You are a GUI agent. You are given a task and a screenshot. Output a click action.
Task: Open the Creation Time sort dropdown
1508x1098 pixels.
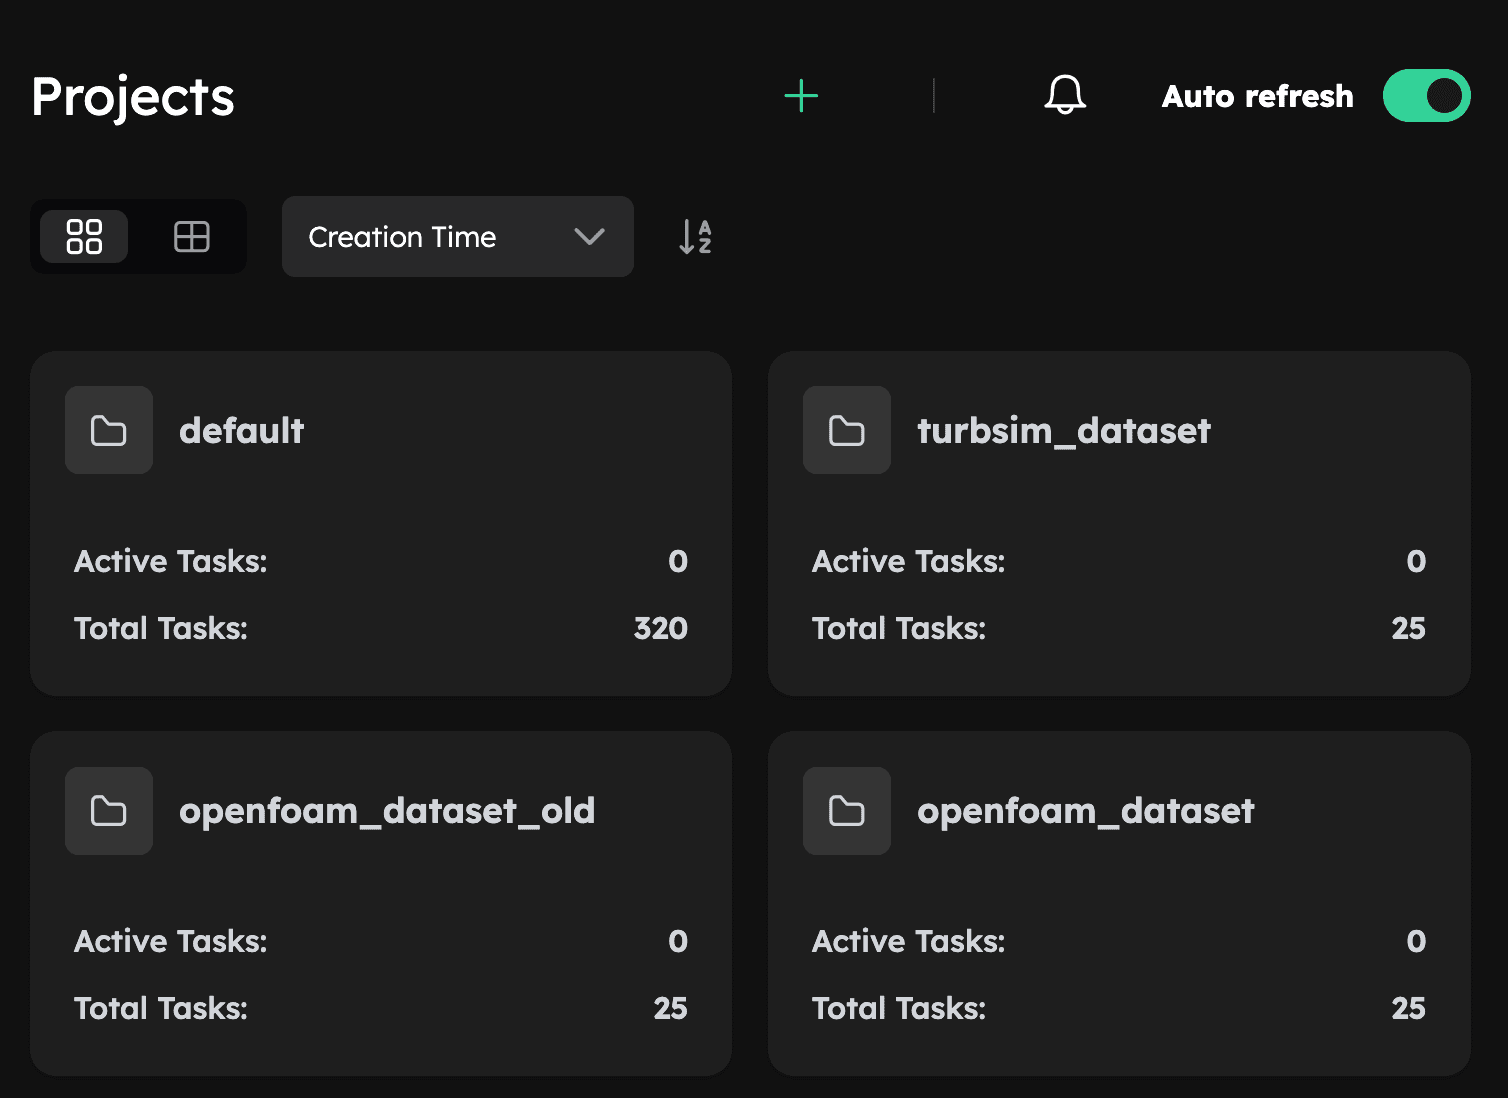pos(457,237)
